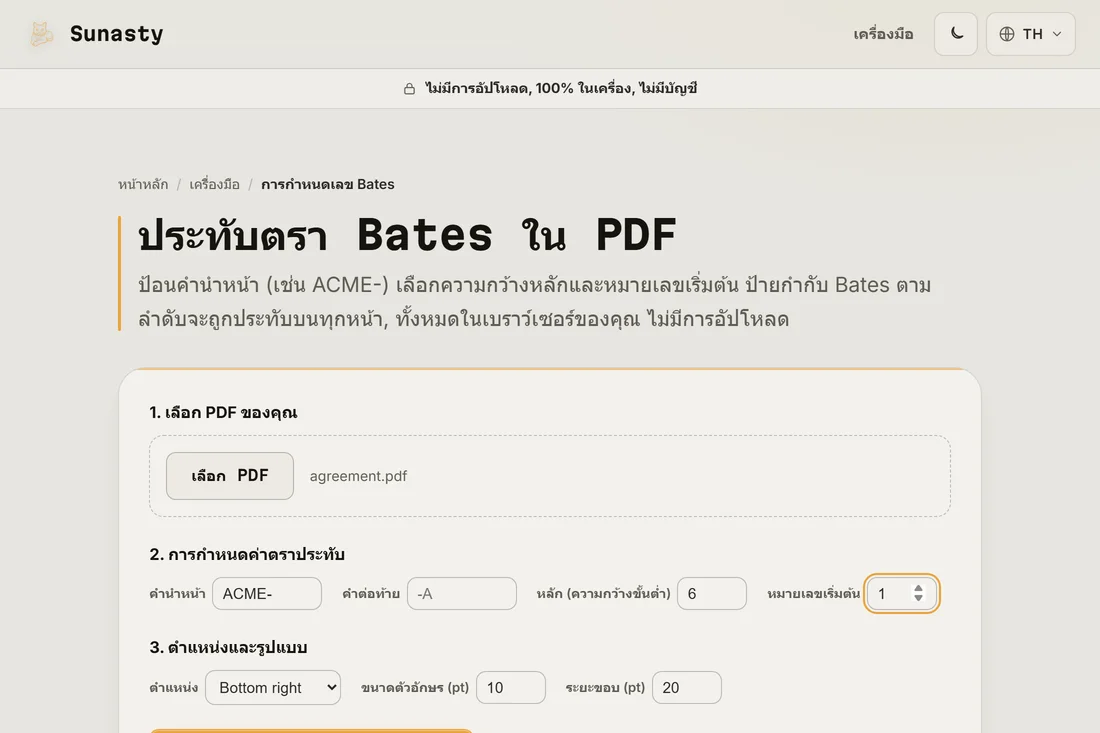
Task: Click the การกำหนดเลข Bates breadcrumb text
Action: coord(328,184)
